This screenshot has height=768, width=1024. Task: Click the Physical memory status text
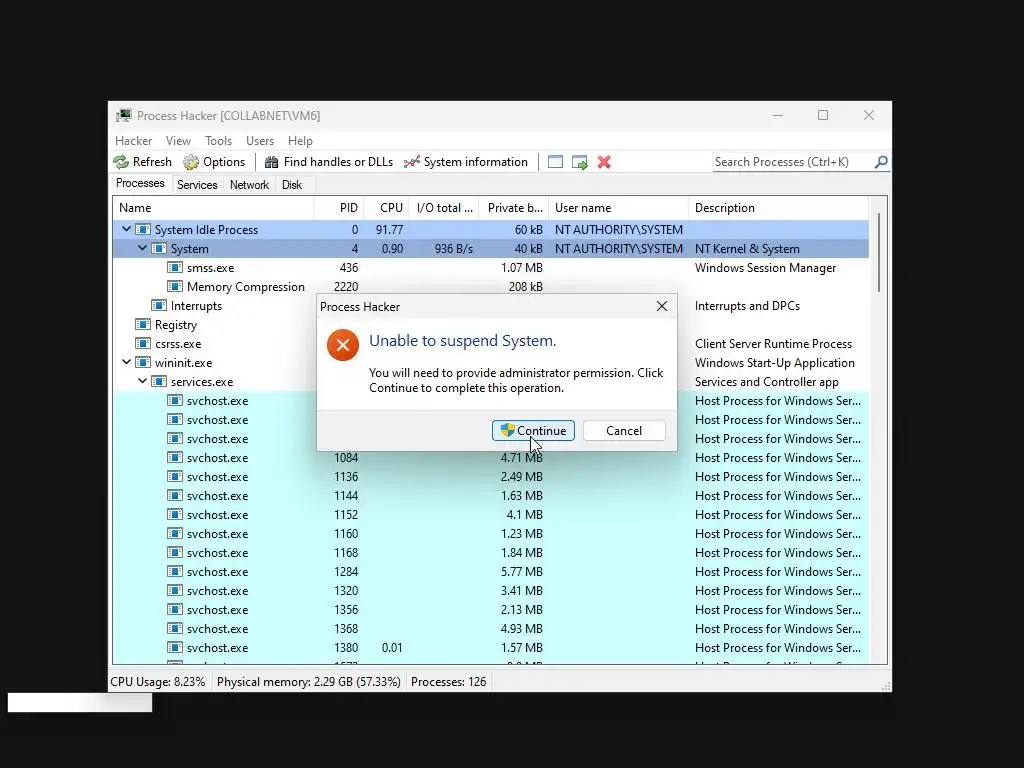point(308,682)
